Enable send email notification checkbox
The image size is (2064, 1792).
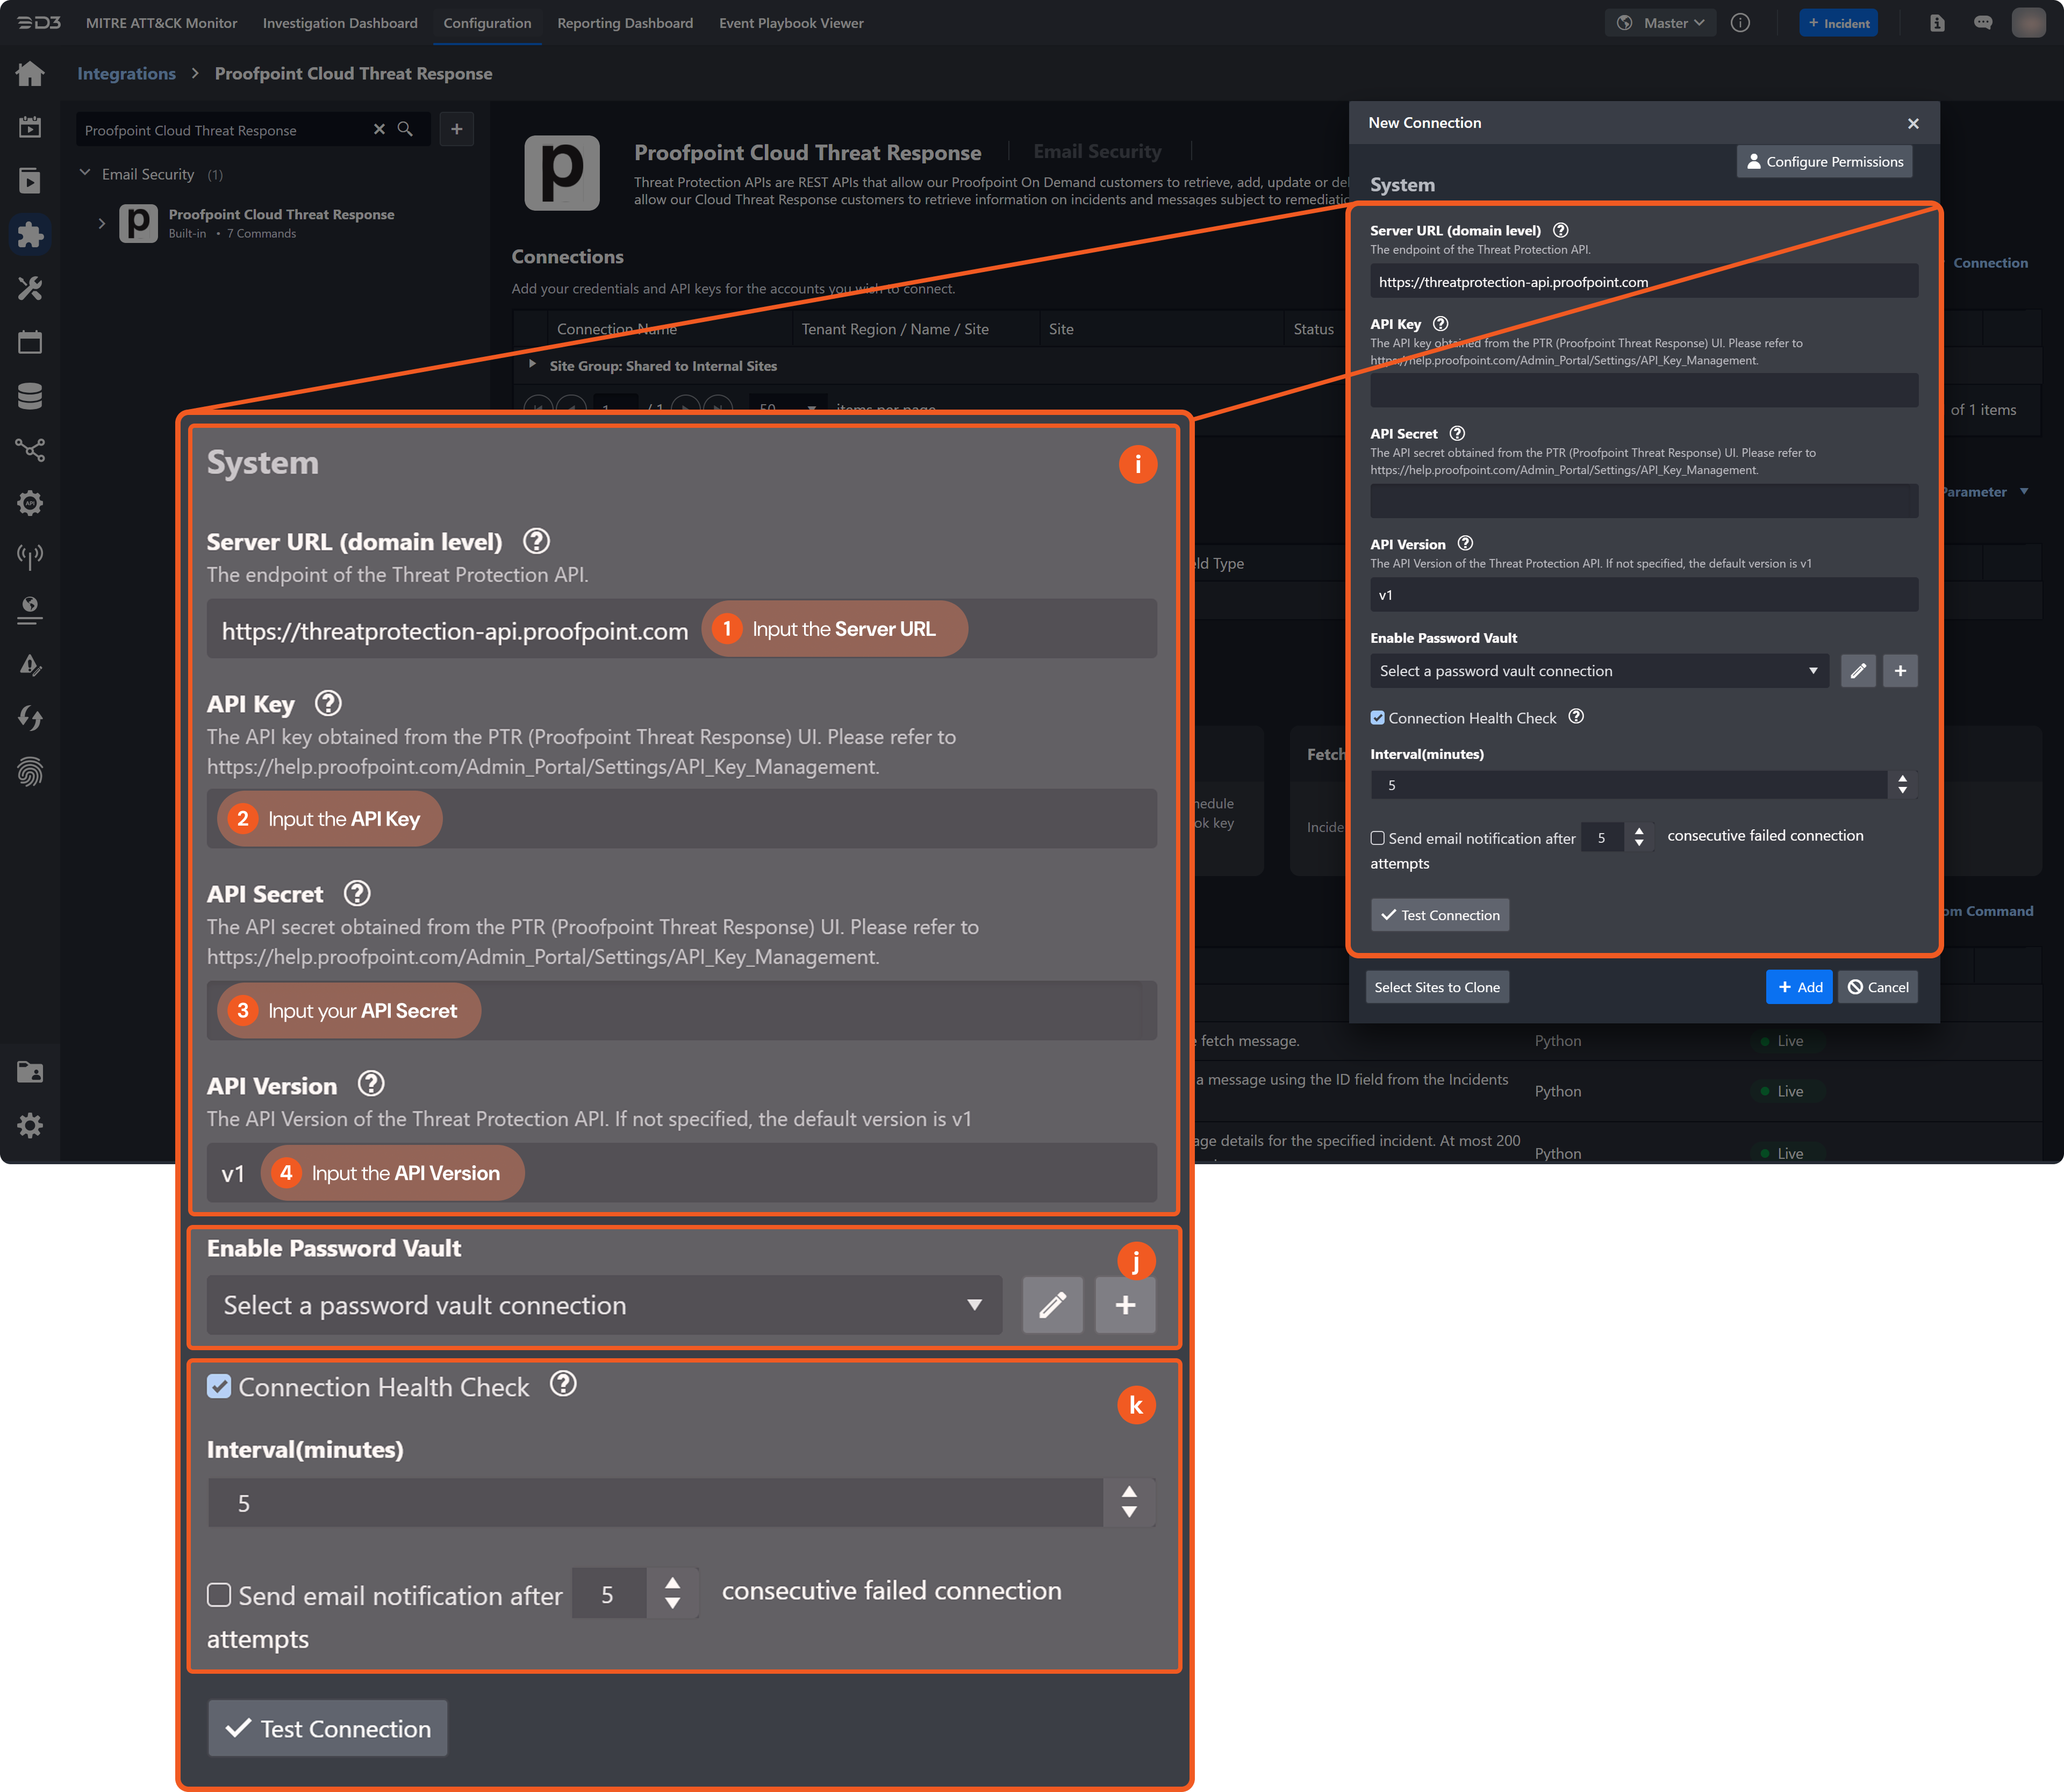[1377, 838]
